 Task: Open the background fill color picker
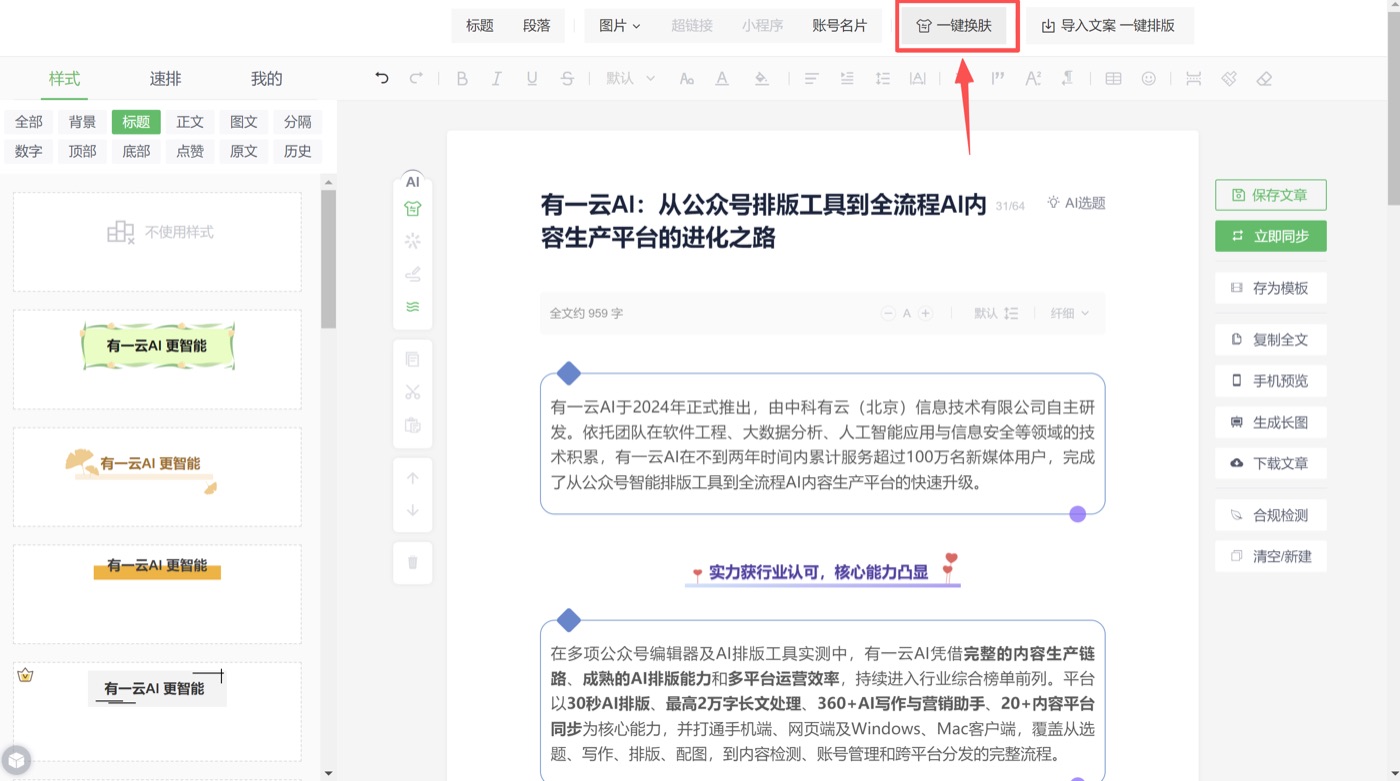click(762, 78)
